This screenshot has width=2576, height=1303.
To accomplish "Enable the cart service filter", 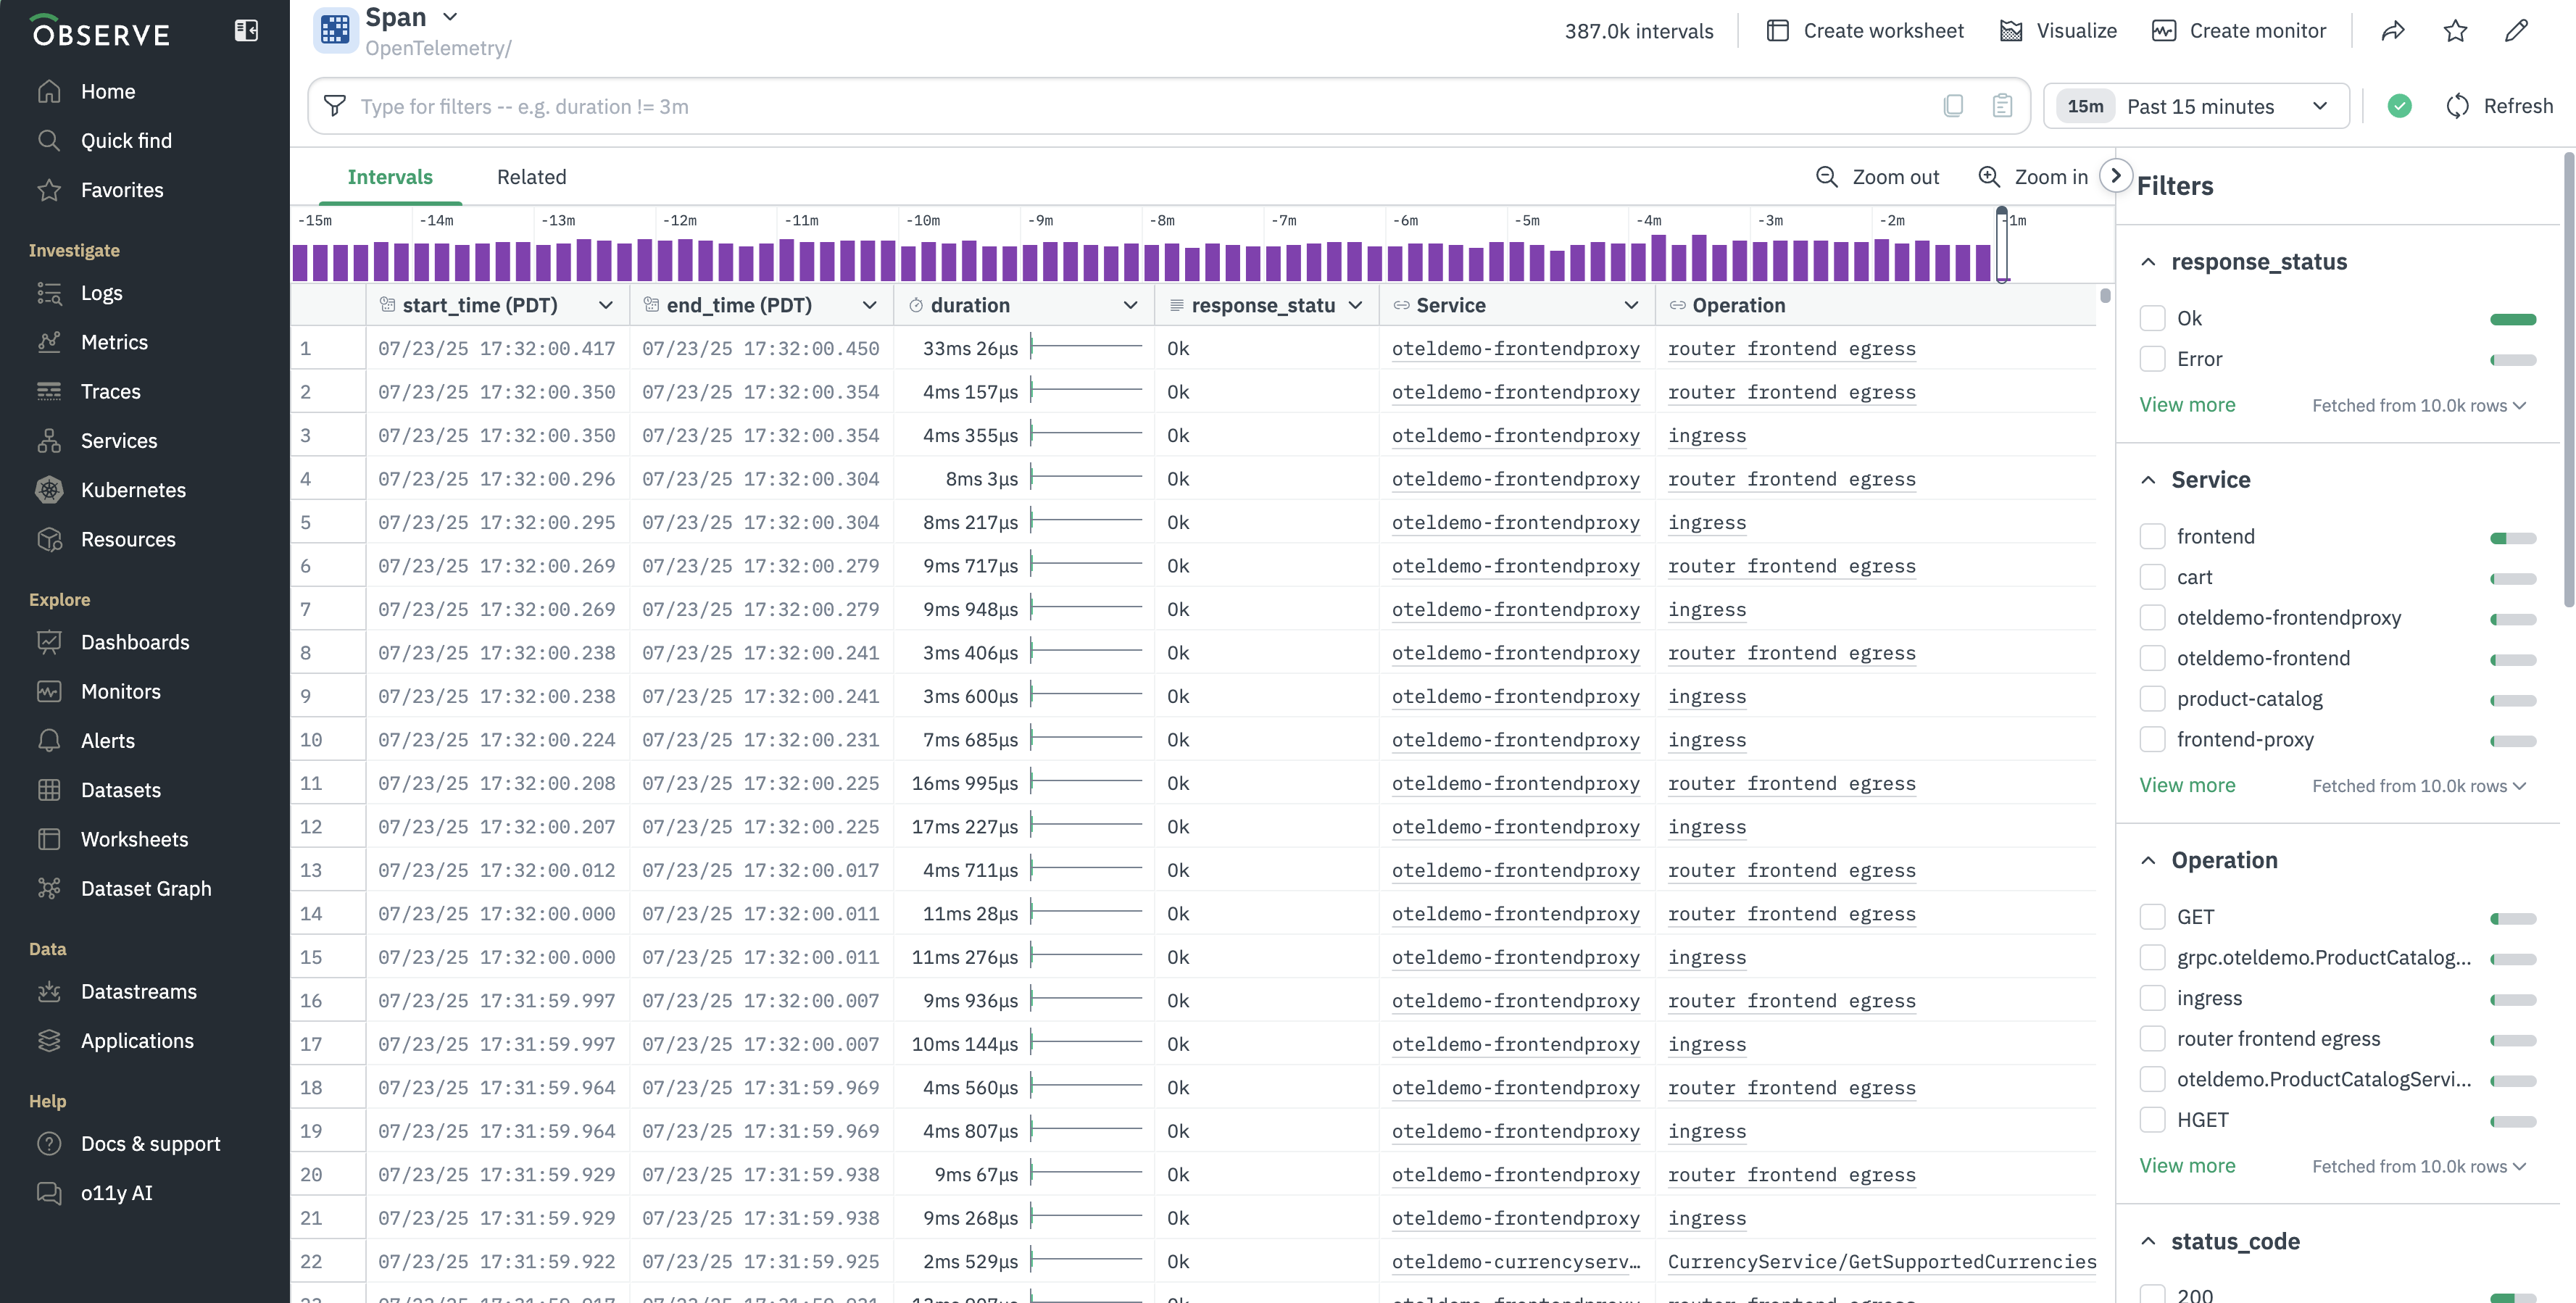I will (2152, 577).
